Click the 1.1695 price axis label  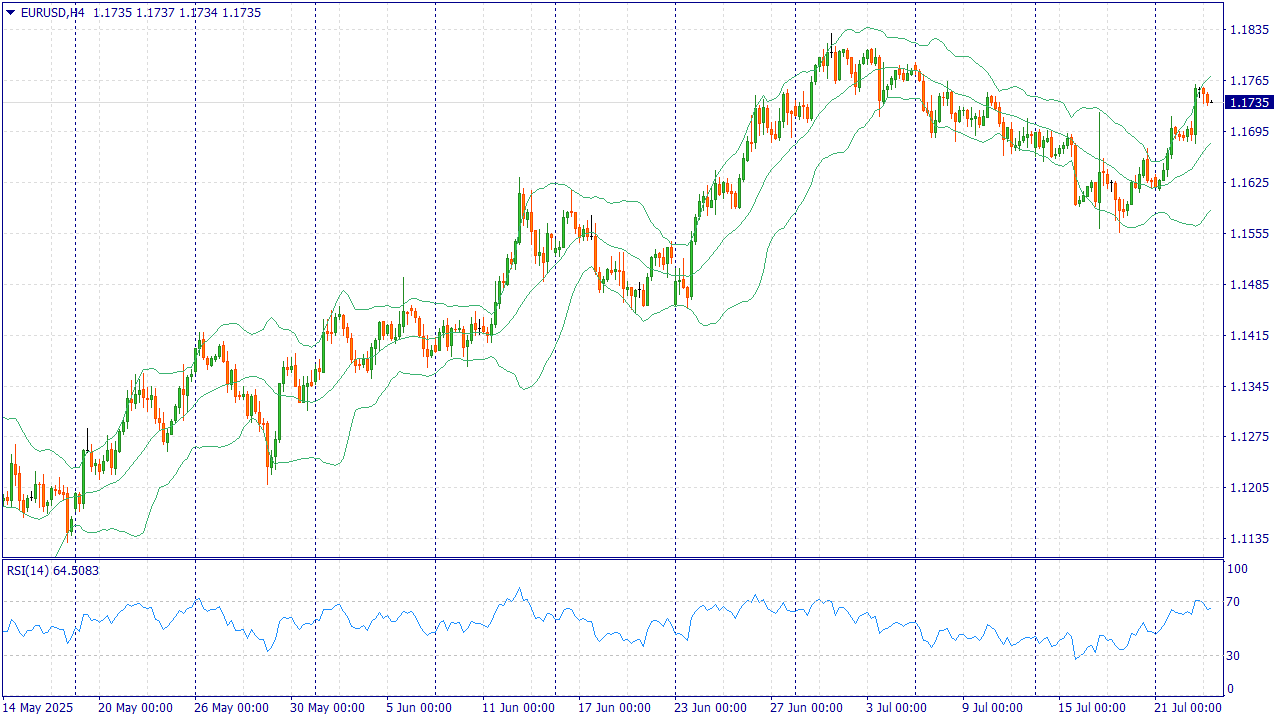1248,132
